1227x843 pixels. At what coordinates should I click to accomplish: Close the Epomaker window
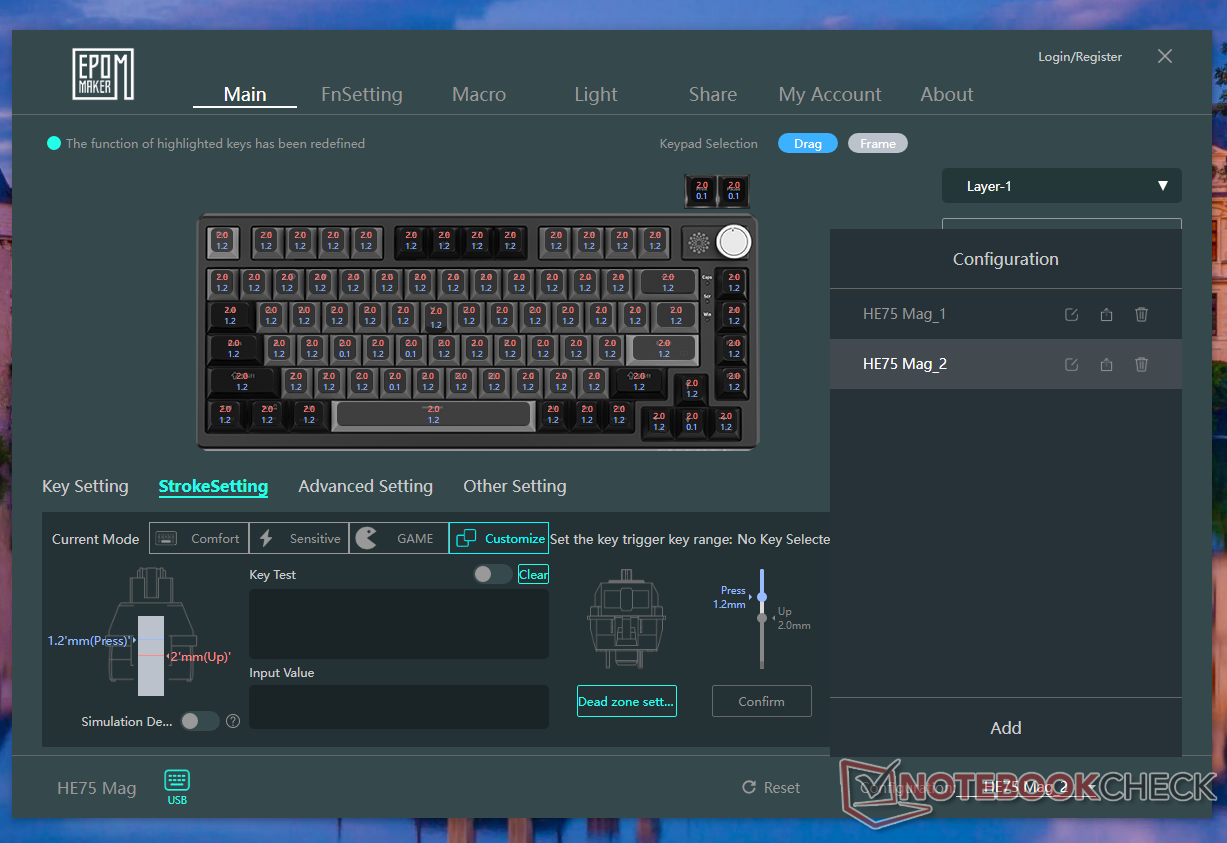tap(1165, 56)
